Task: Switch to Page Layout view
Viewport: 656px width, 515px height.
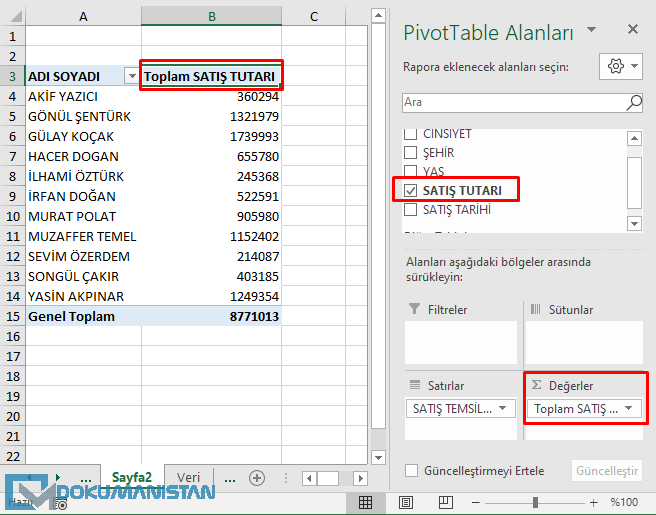Action: click(x=406, y=502)
